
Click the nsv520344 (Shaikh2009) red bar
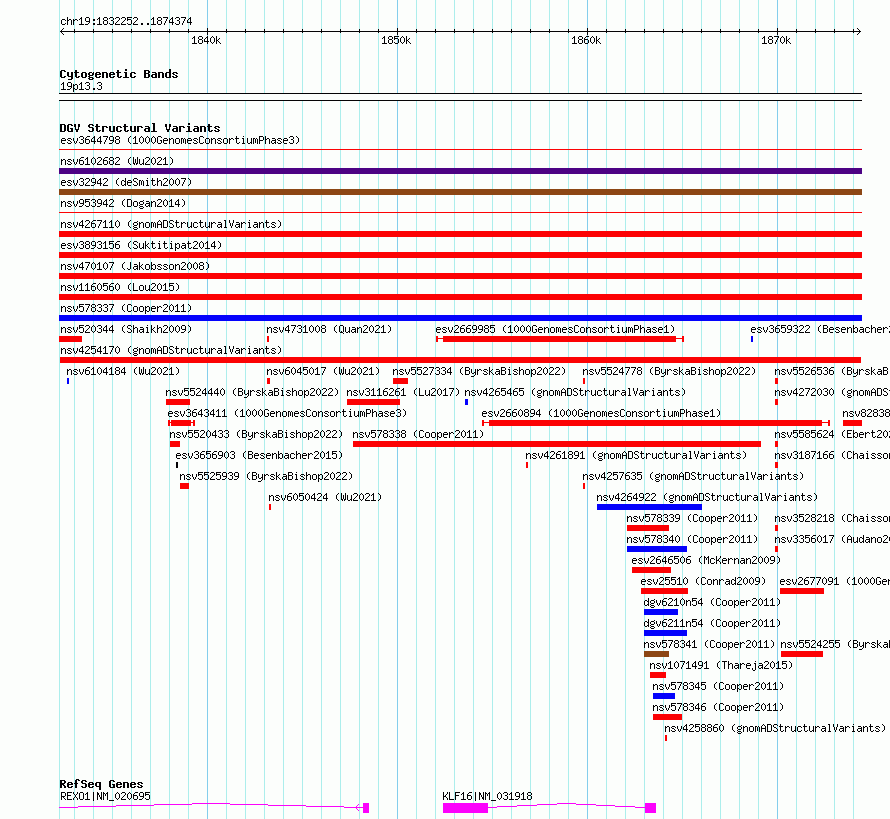coord(70,339)
